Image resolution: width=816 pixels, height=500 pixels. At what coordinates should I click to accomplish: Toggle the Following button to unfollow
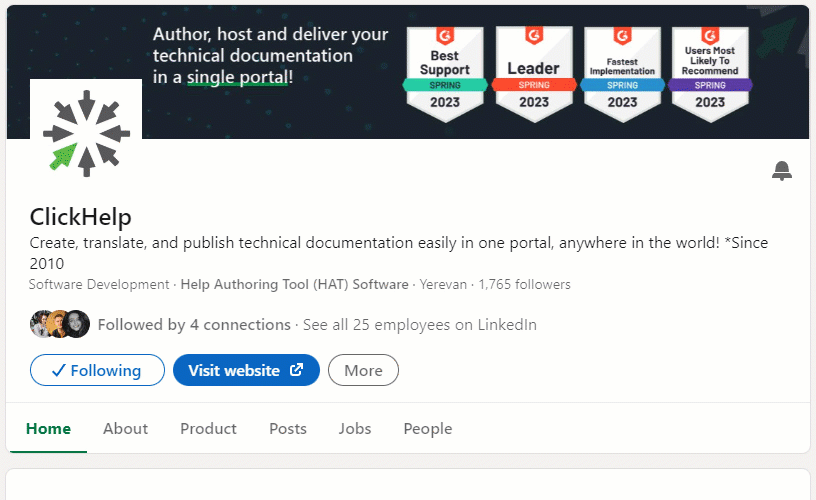point(97,370)
